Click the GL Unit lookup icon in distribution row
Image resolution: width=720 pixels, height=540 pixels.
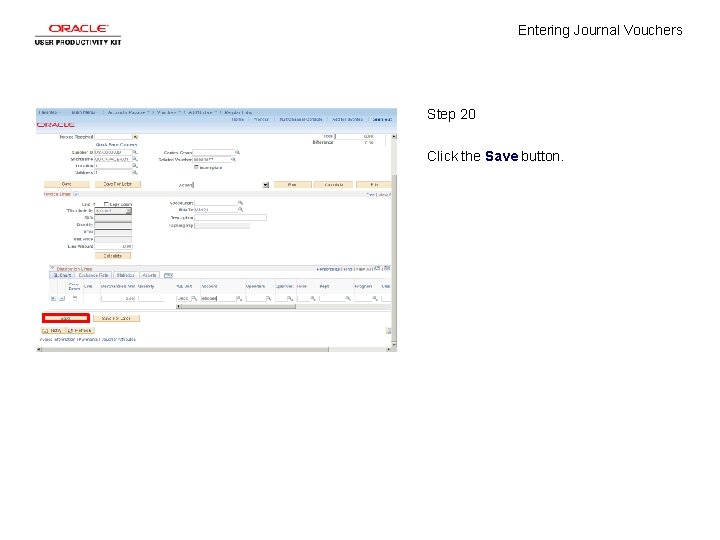tap(194, 298)
